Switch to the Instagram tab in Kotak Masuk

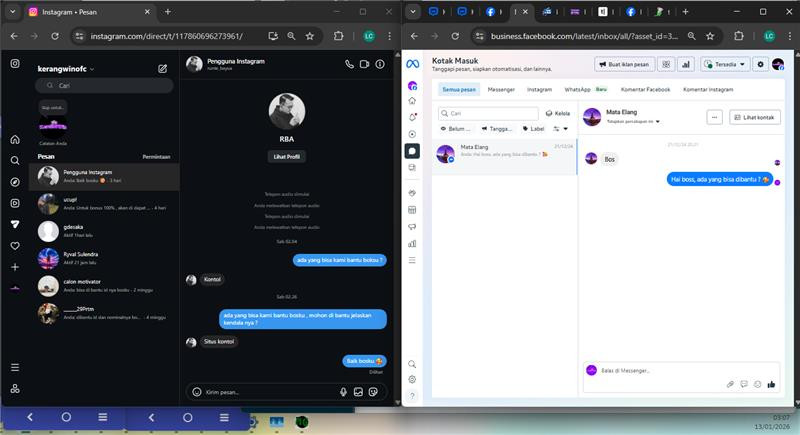[x=539, y=89]
